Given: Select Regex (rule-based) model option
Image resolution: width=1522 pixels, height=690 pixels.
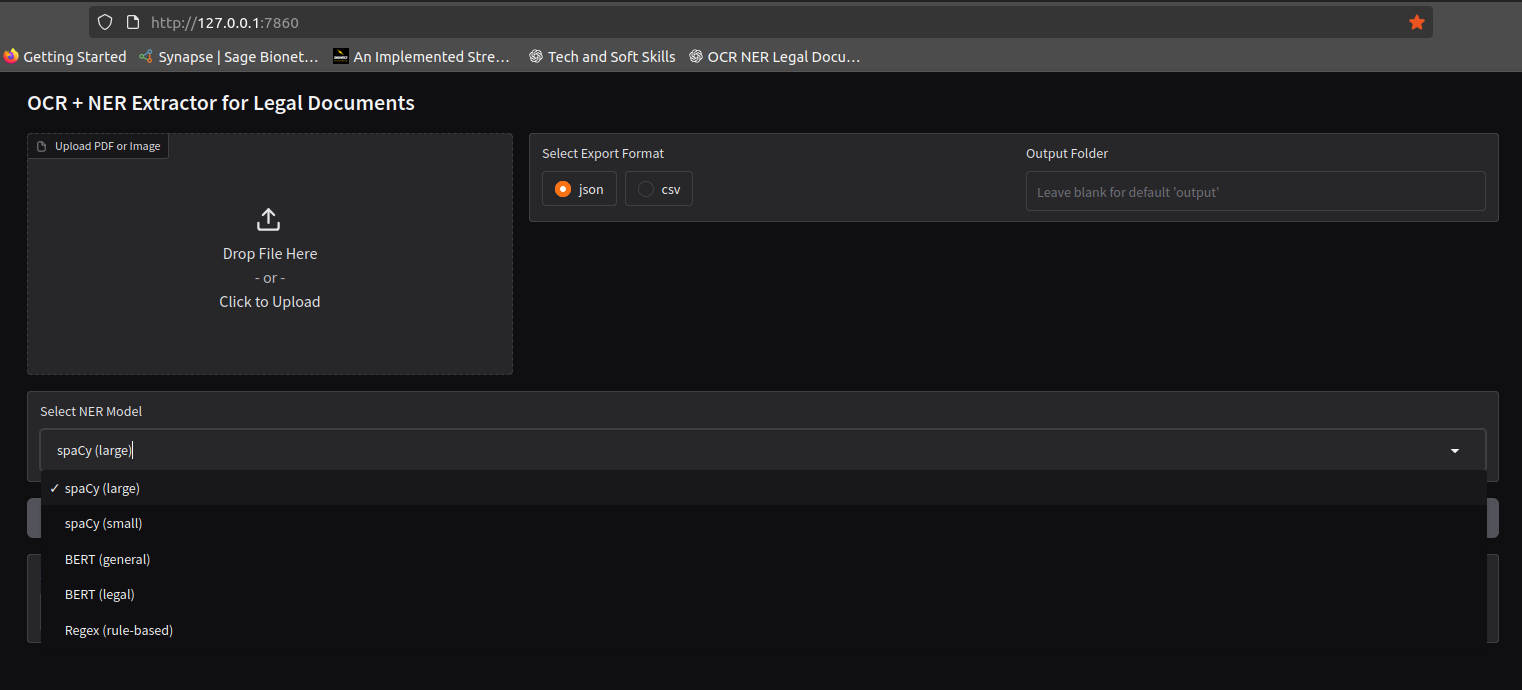Looking at the screenshot, I should pos(118,631).
